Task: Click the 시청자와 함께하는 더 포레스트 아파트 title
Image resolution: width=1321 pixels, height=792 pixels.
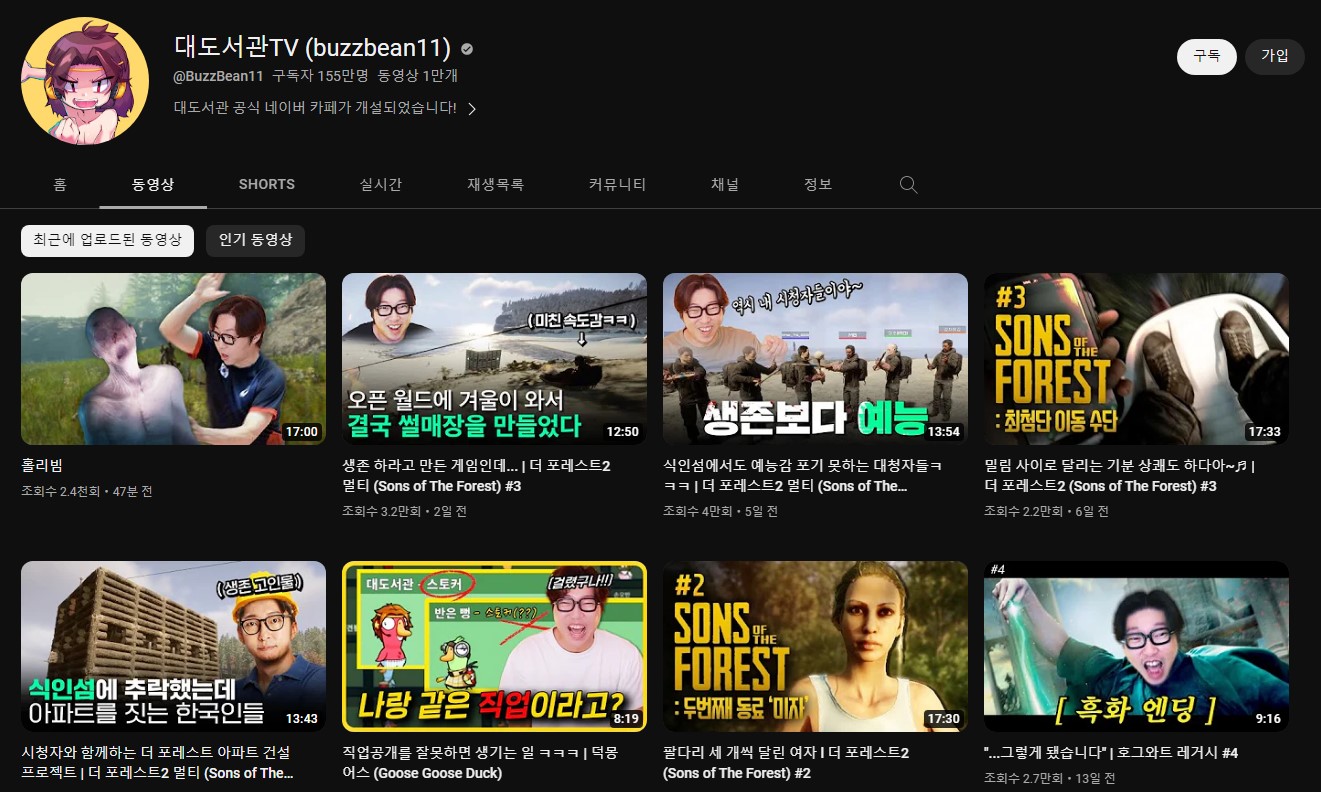Action: (x=158, y=762)
